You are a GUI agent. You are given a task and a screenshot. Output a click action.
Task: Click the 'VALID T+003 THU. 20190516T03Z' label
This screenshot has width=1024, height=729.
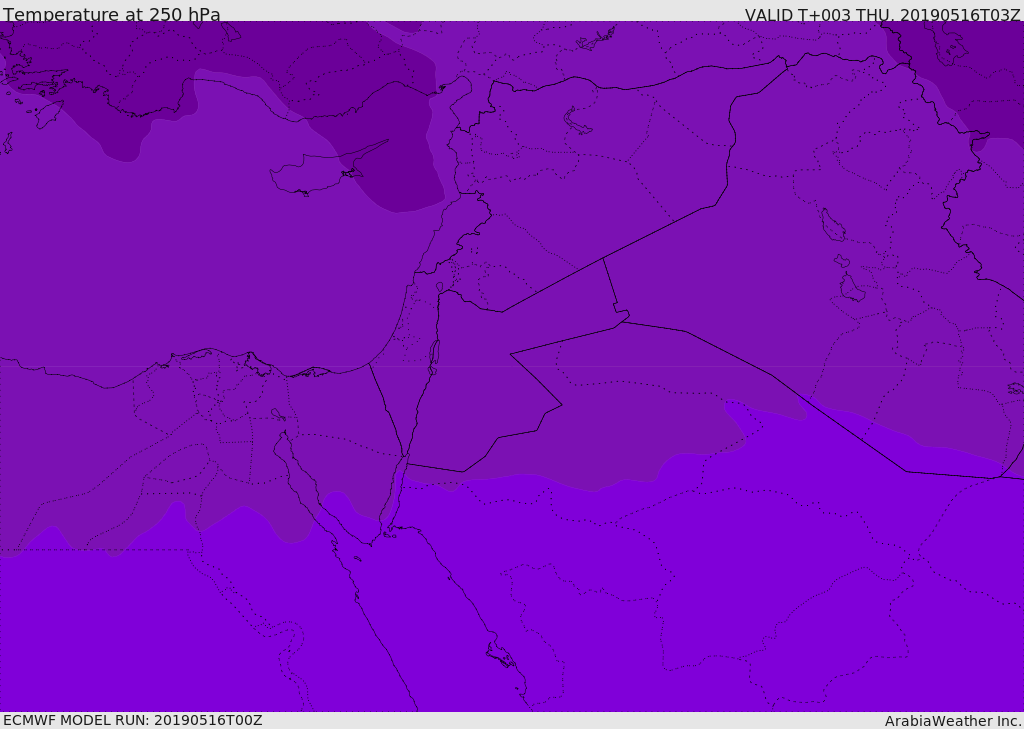coord(882,15)
